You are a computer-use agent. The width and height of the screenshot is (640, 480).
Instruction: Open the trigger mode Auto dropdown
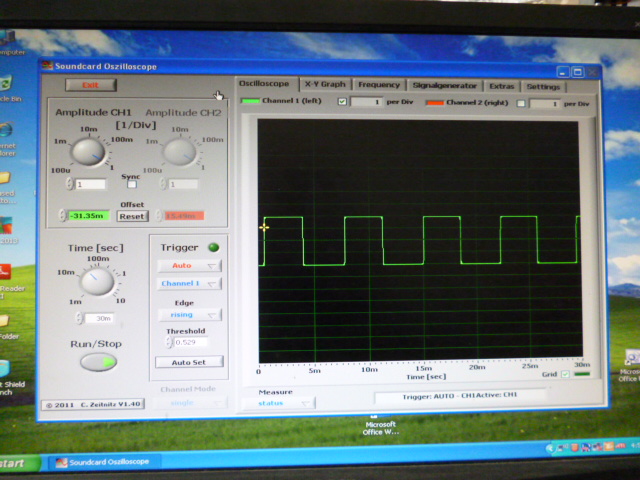point(189,266)
